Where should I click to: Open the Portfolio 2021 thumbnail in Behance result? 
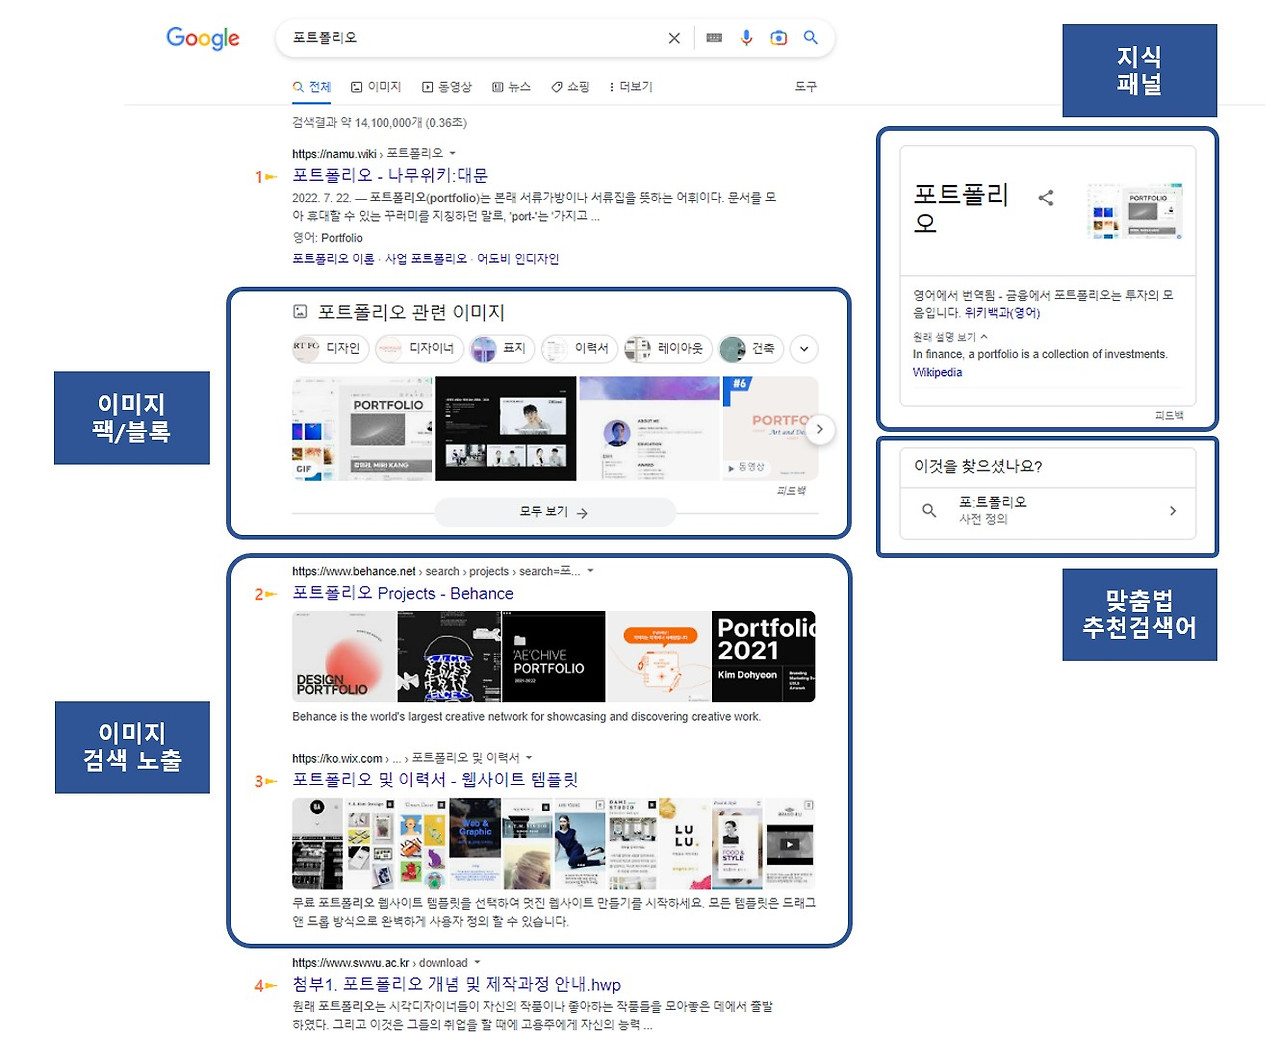[x=764, y=656]
